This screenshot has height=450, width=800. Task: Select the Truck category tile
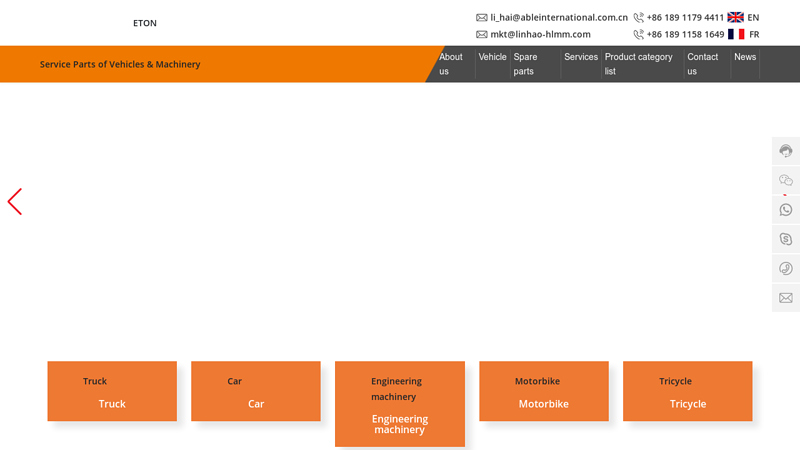112,391
